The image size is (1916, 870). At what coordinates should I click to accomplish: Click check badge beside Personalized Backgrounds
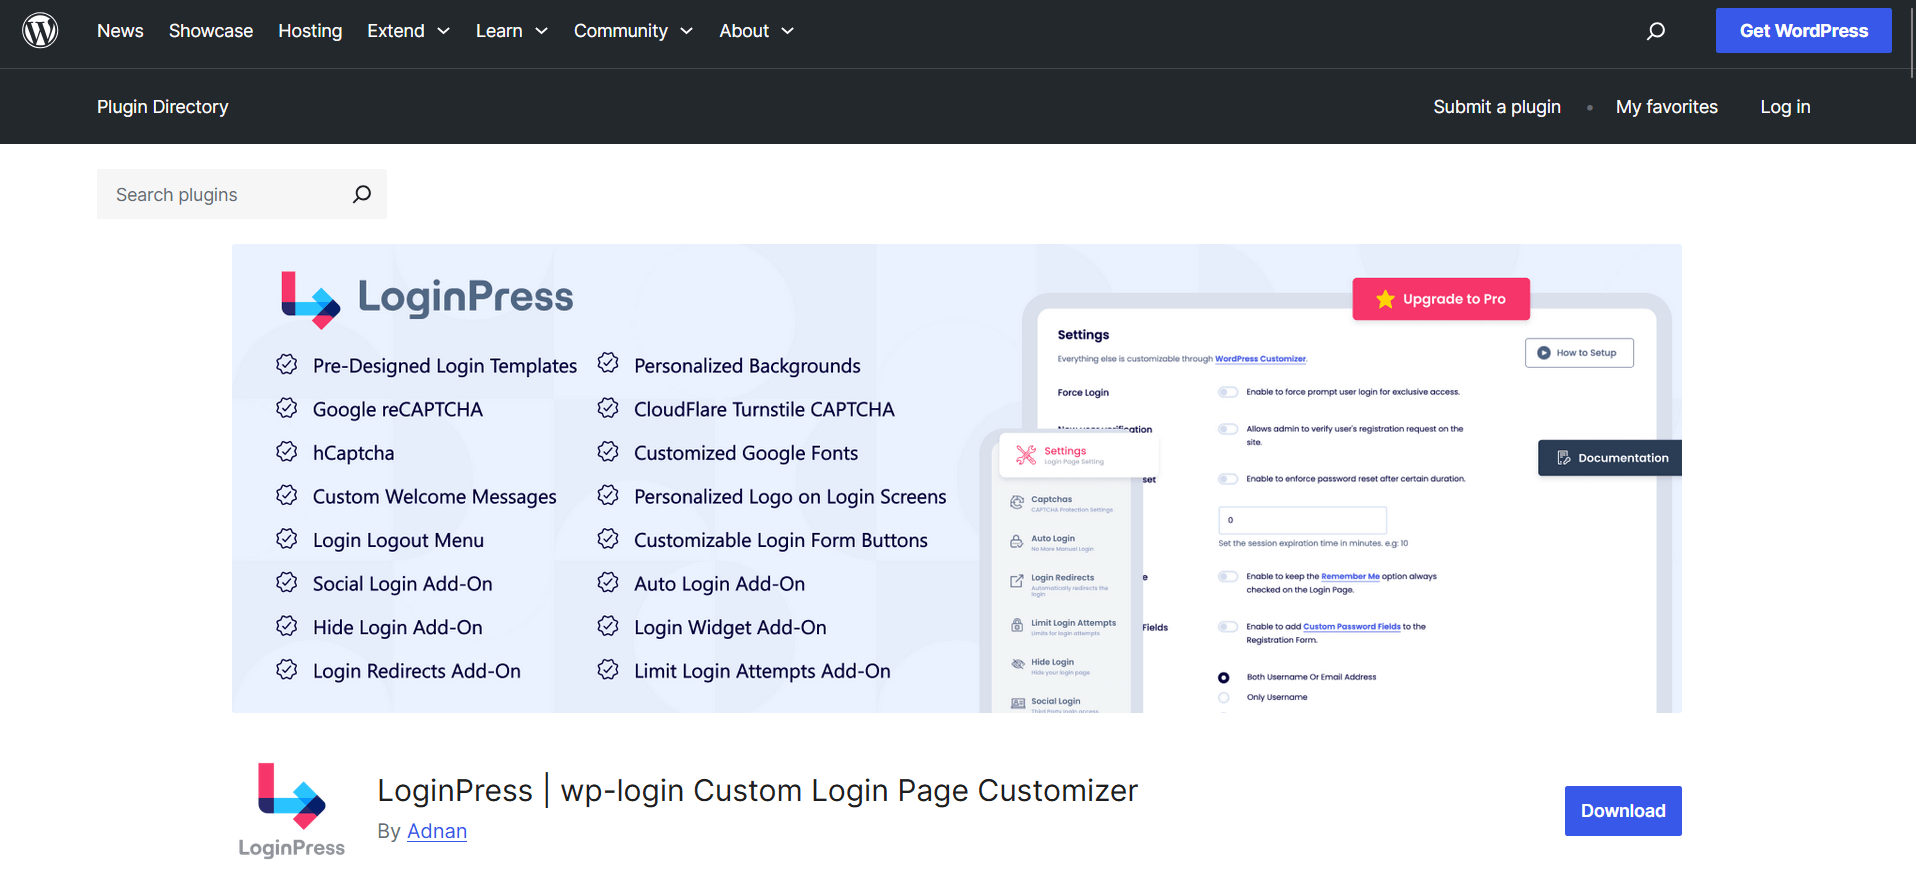pyautogui.click(x=608, y=363)
